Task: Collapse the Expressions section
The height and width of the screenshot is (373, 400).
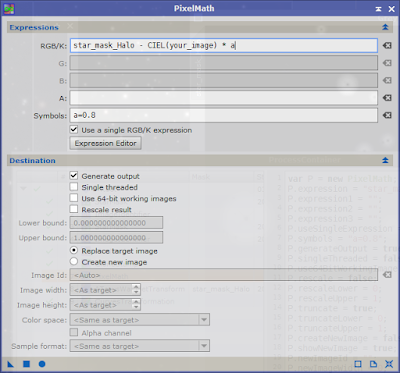Action: pyautogui.click(x=385, y=27)
